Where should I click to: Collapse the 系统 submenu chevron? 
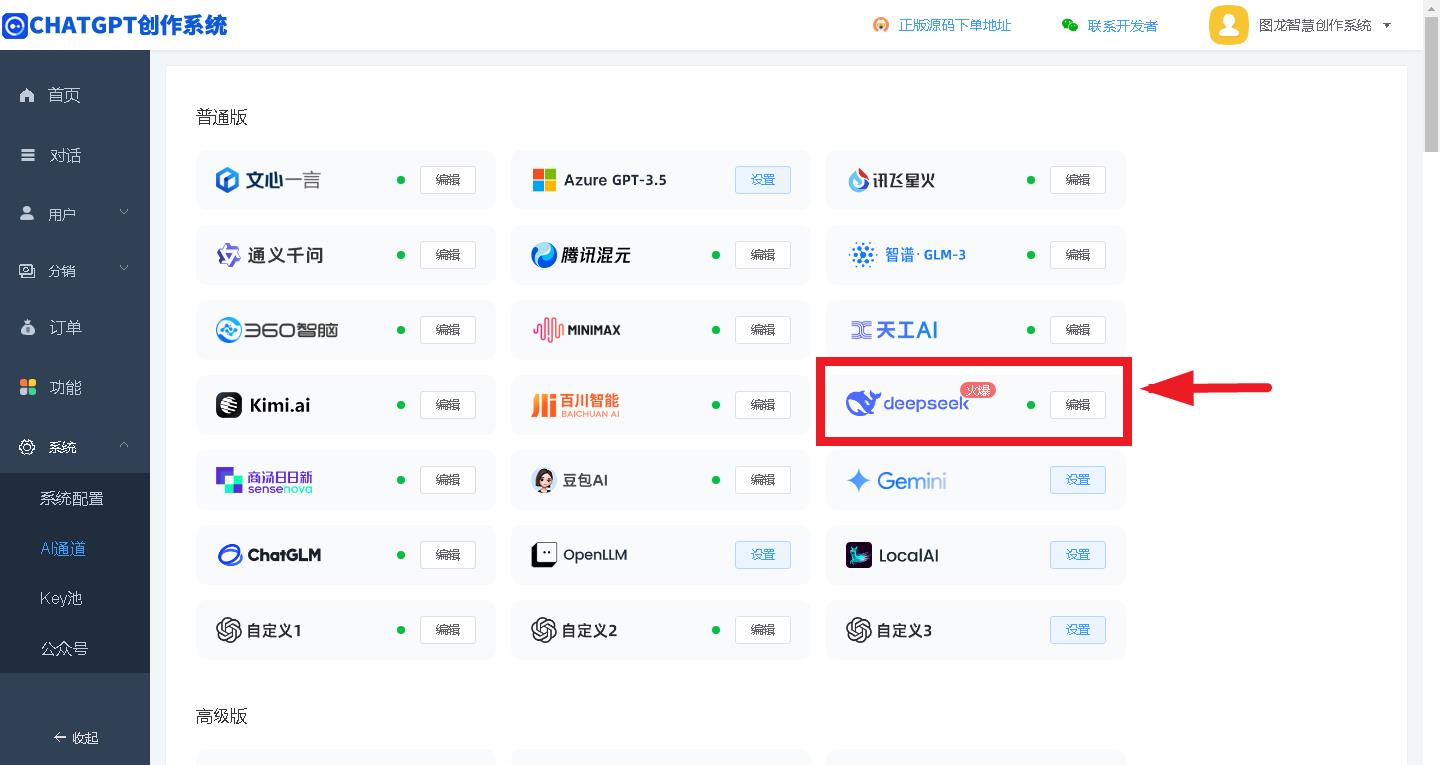click(124, 445)
